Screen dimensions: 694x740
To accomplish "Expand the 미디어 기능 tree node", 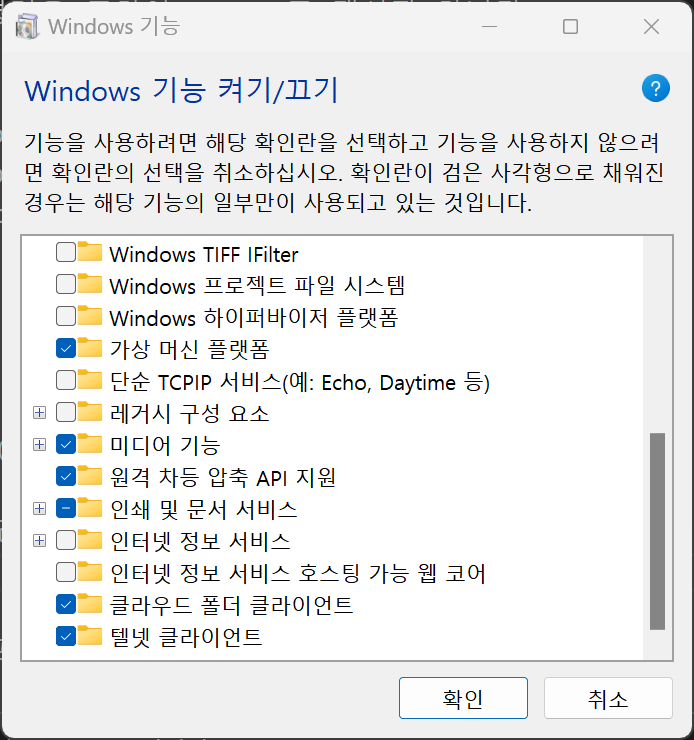I will pyautogui.click(x=40, y=444).
